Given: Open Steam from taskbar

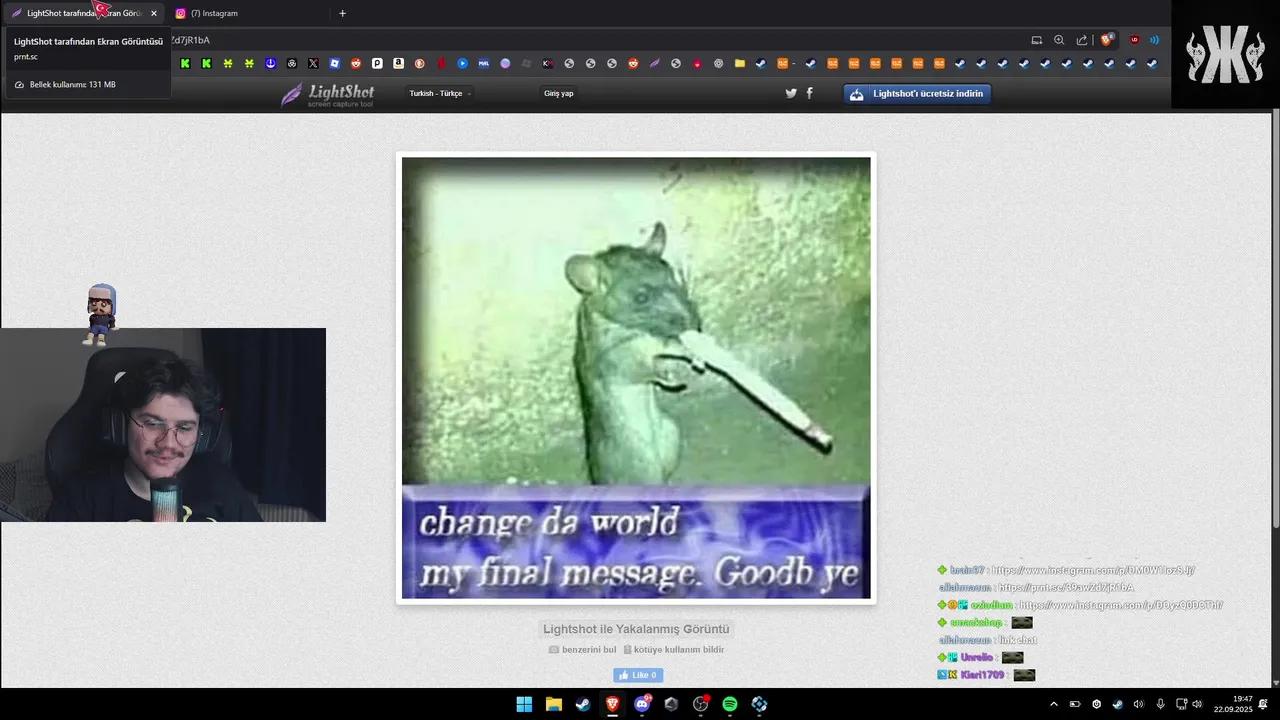Looking at the screenshot, I should 583,704.
